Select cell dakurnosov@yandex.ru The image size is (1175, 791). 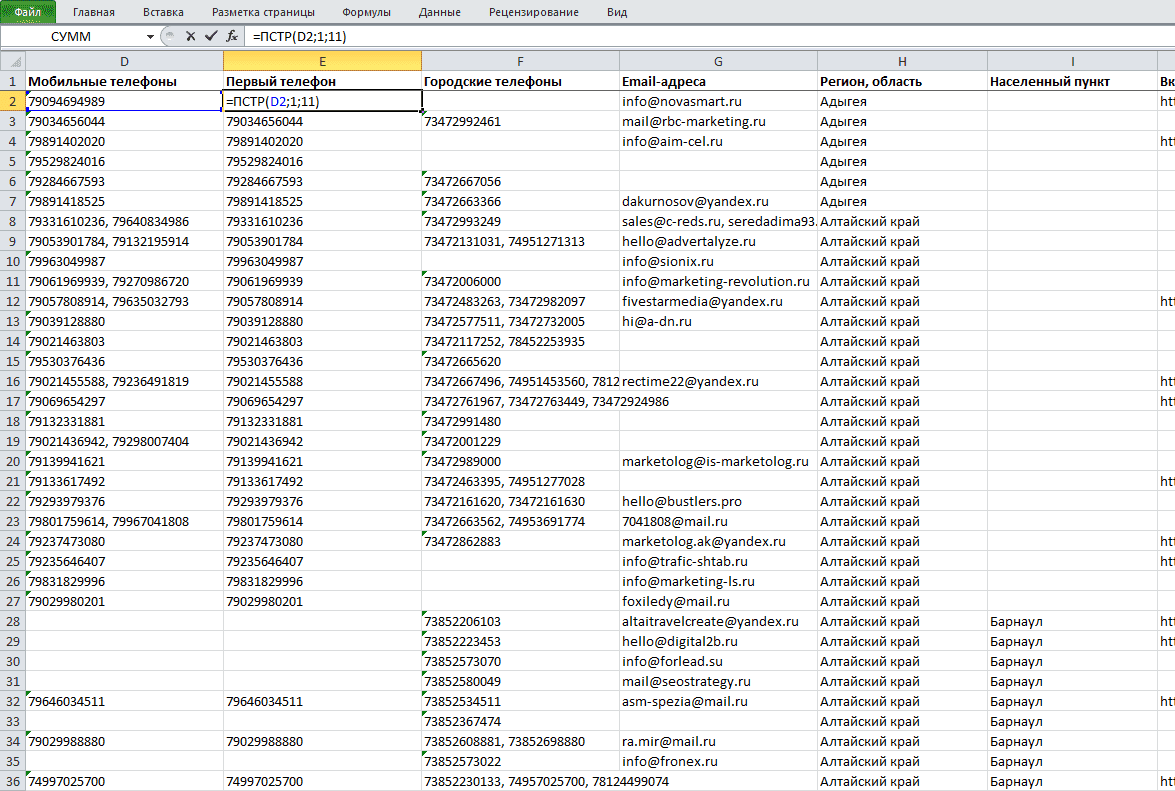(718, 201)
